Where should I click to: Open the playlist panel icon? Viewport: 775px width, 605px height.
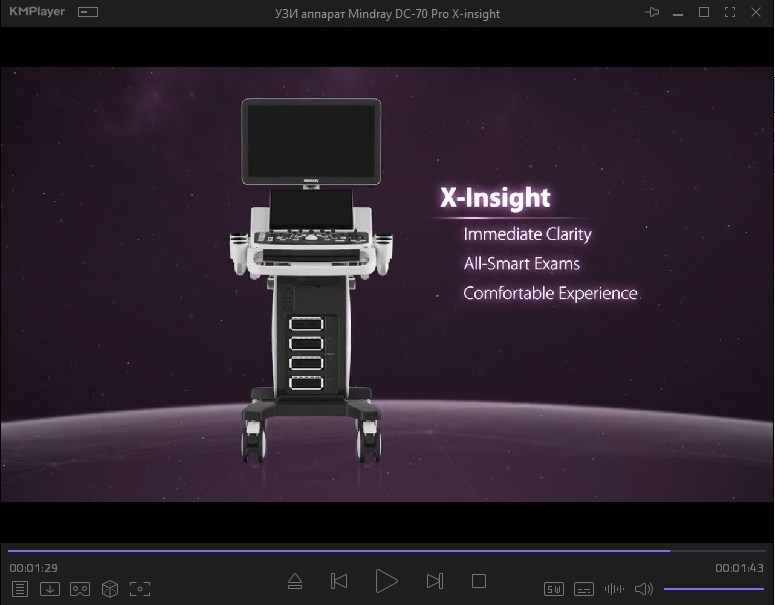coord(20,589)
